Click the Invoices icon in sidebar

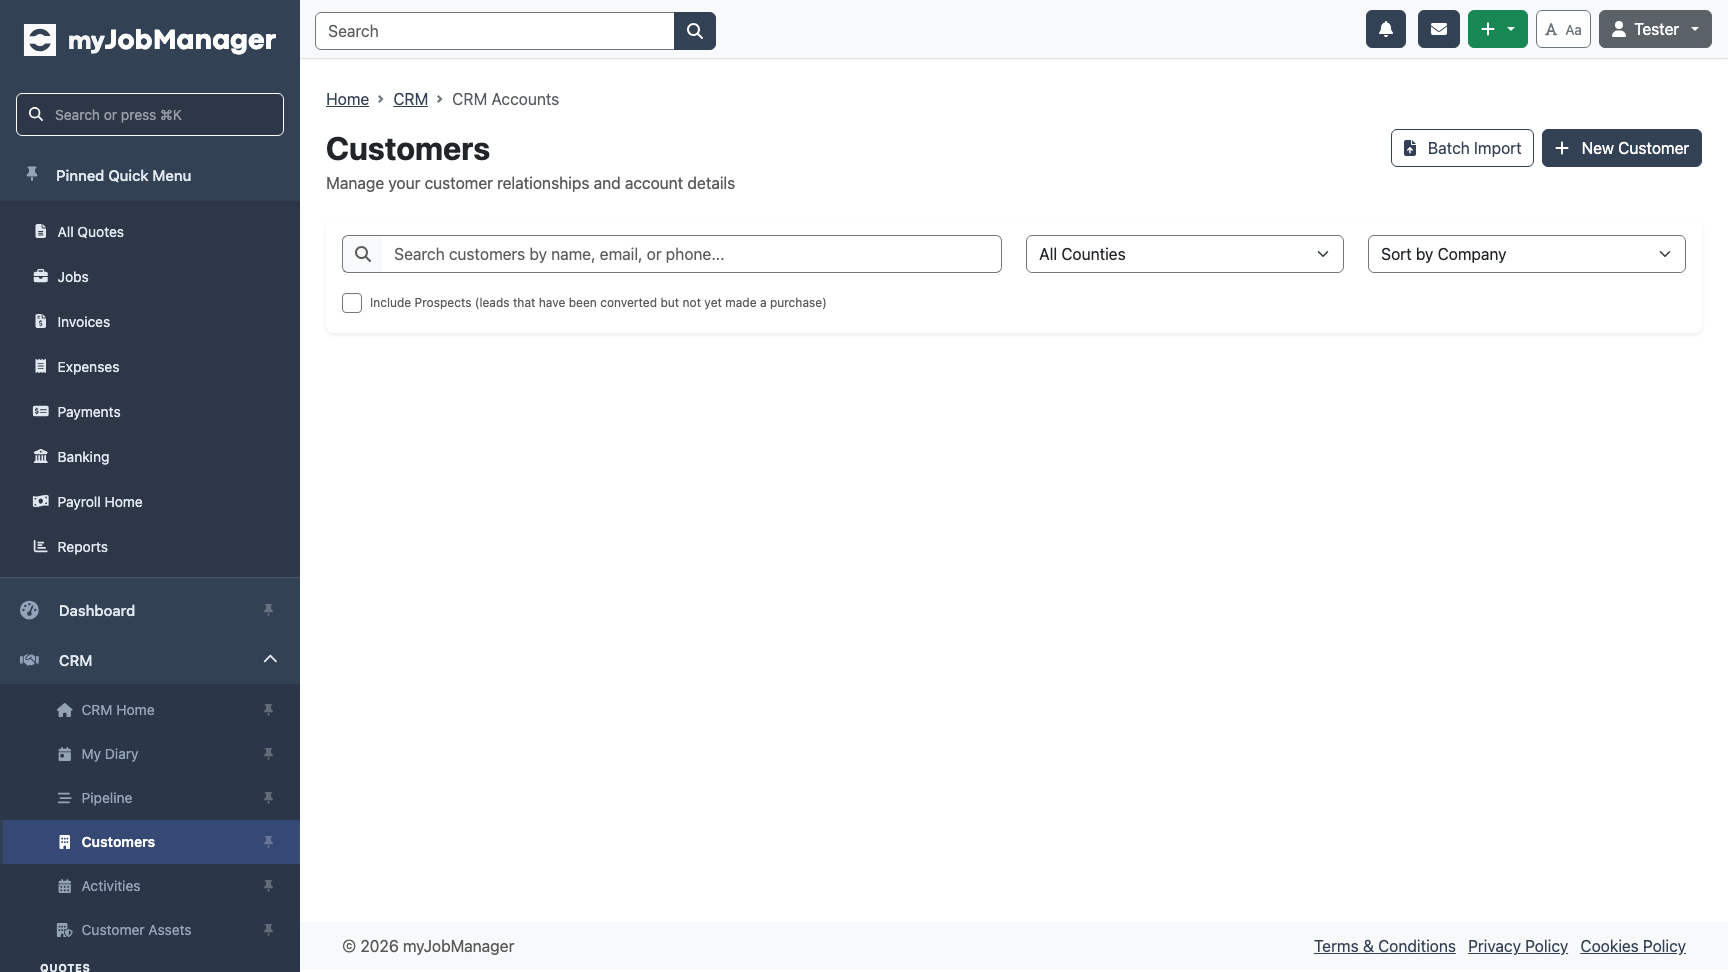pyautogui.click(x=40, y=321)
